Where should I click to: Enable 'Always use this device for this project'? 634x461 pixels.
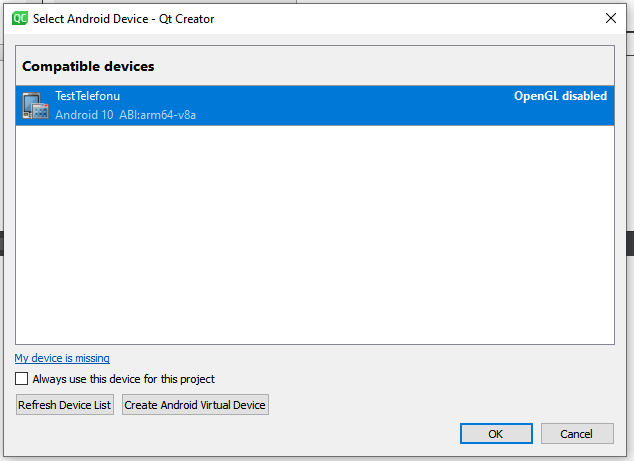click(21, 379)
